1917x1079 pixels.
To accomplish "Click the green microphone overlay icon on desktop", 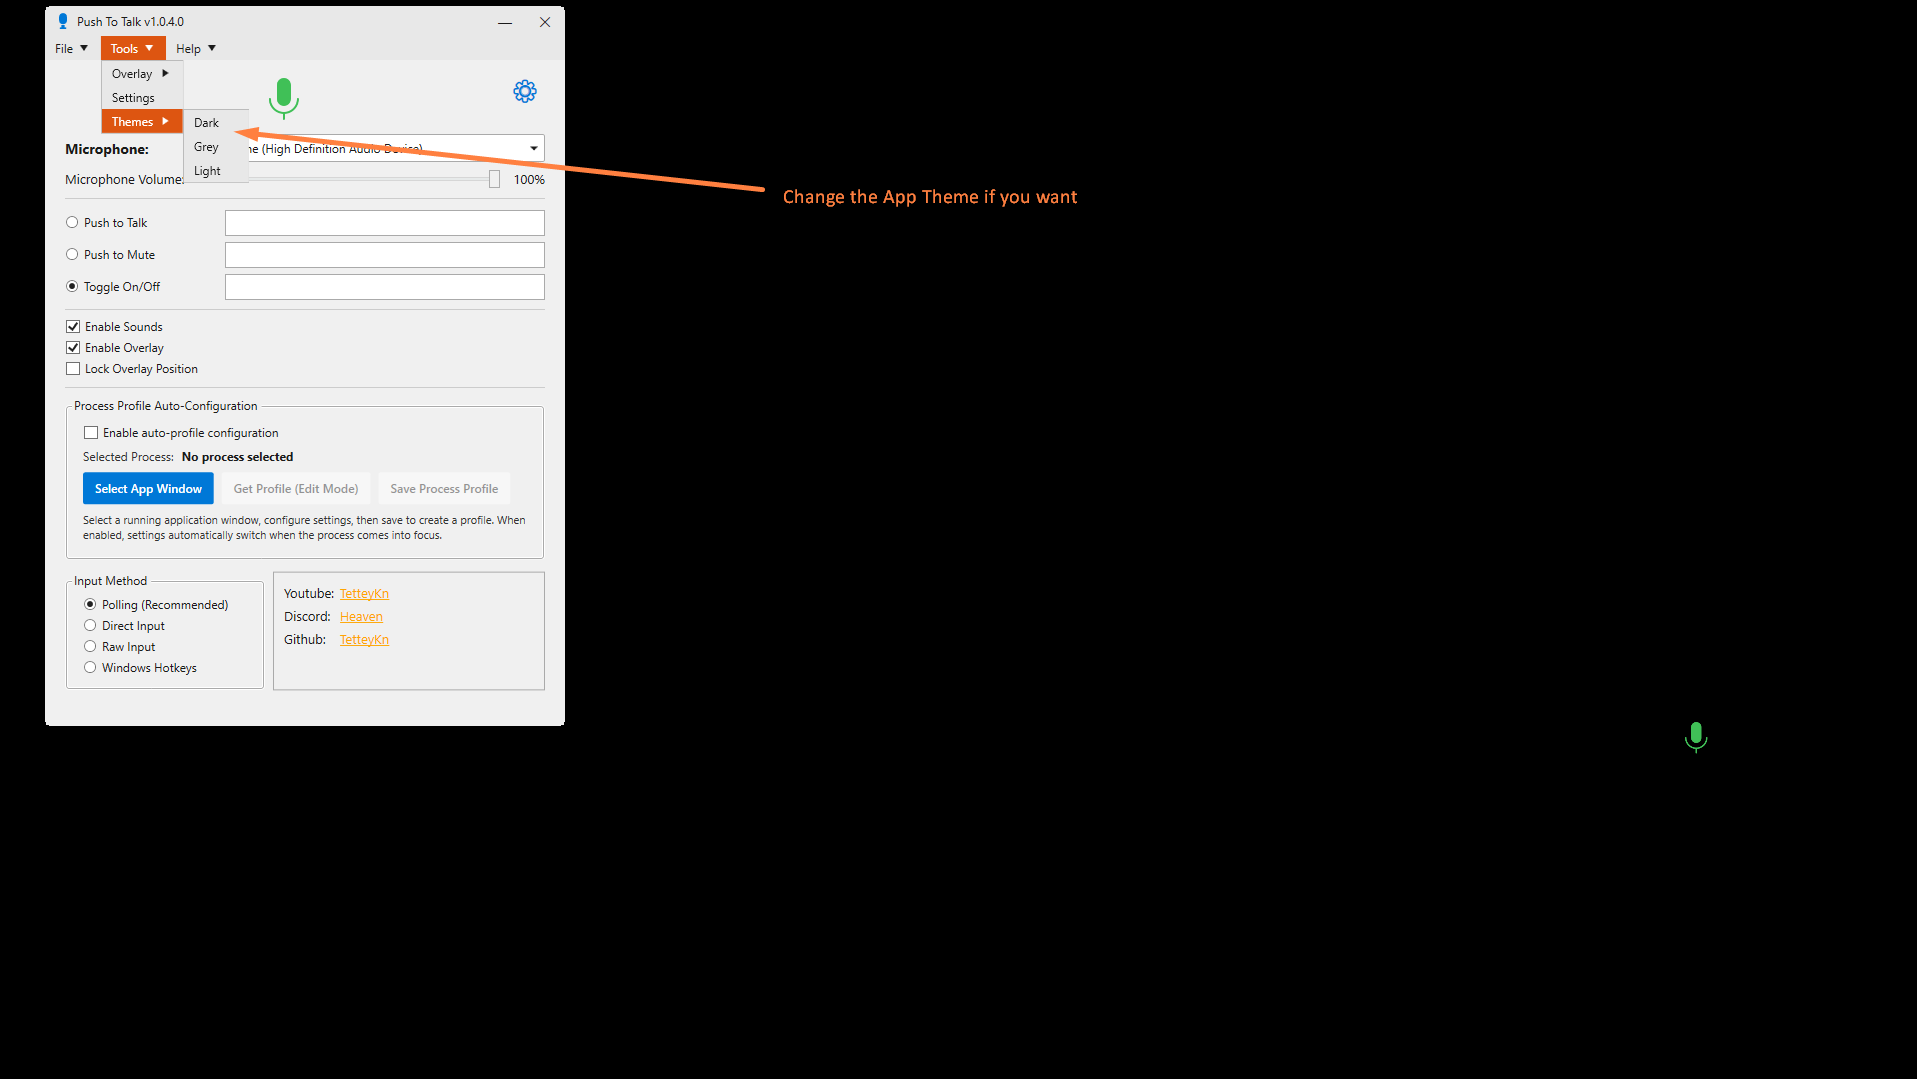I will 1696,737.
